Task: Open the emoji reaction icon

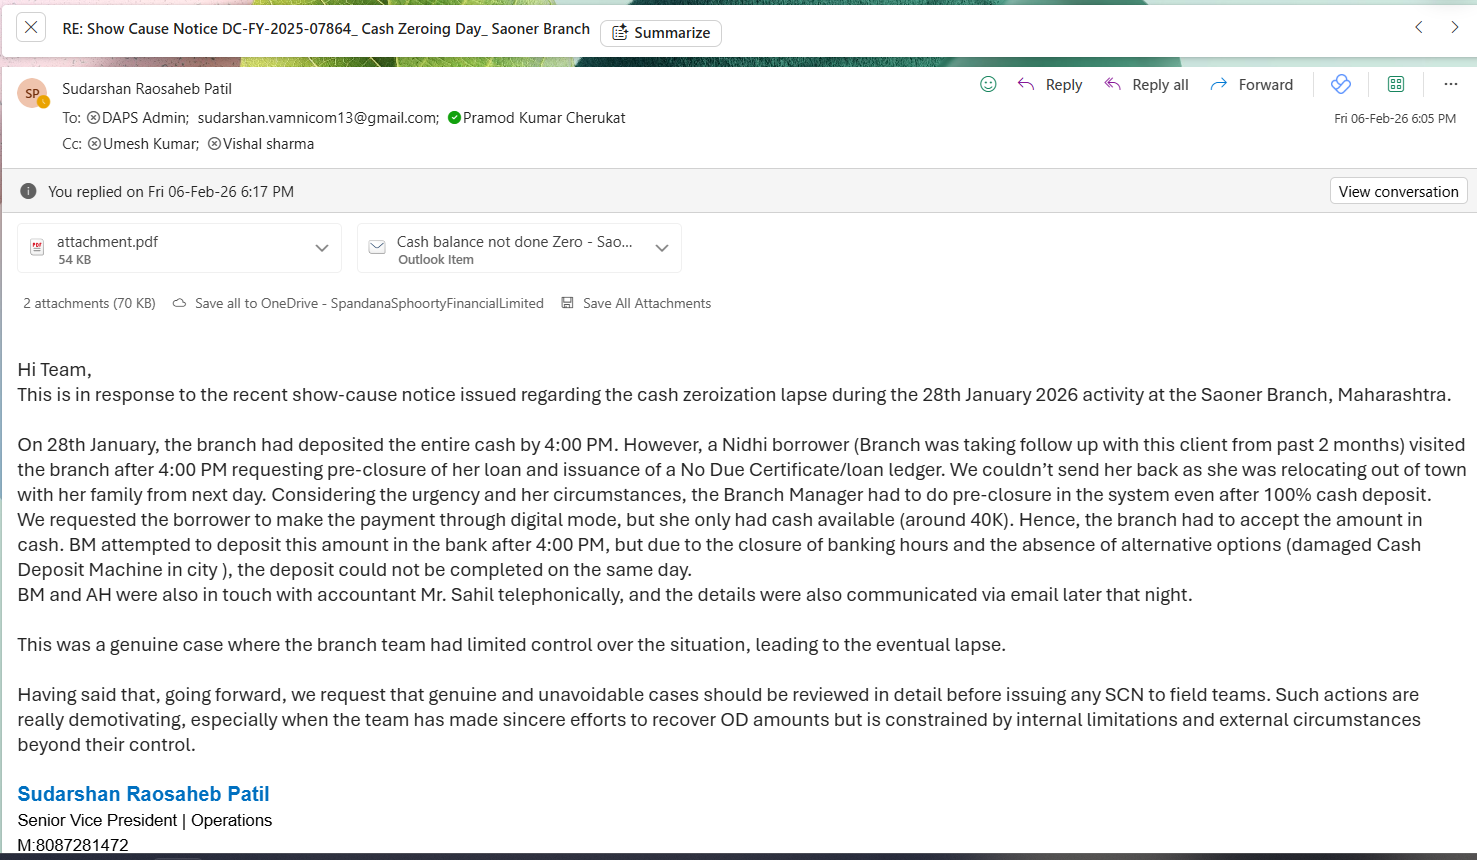Action: pos(988,85)
